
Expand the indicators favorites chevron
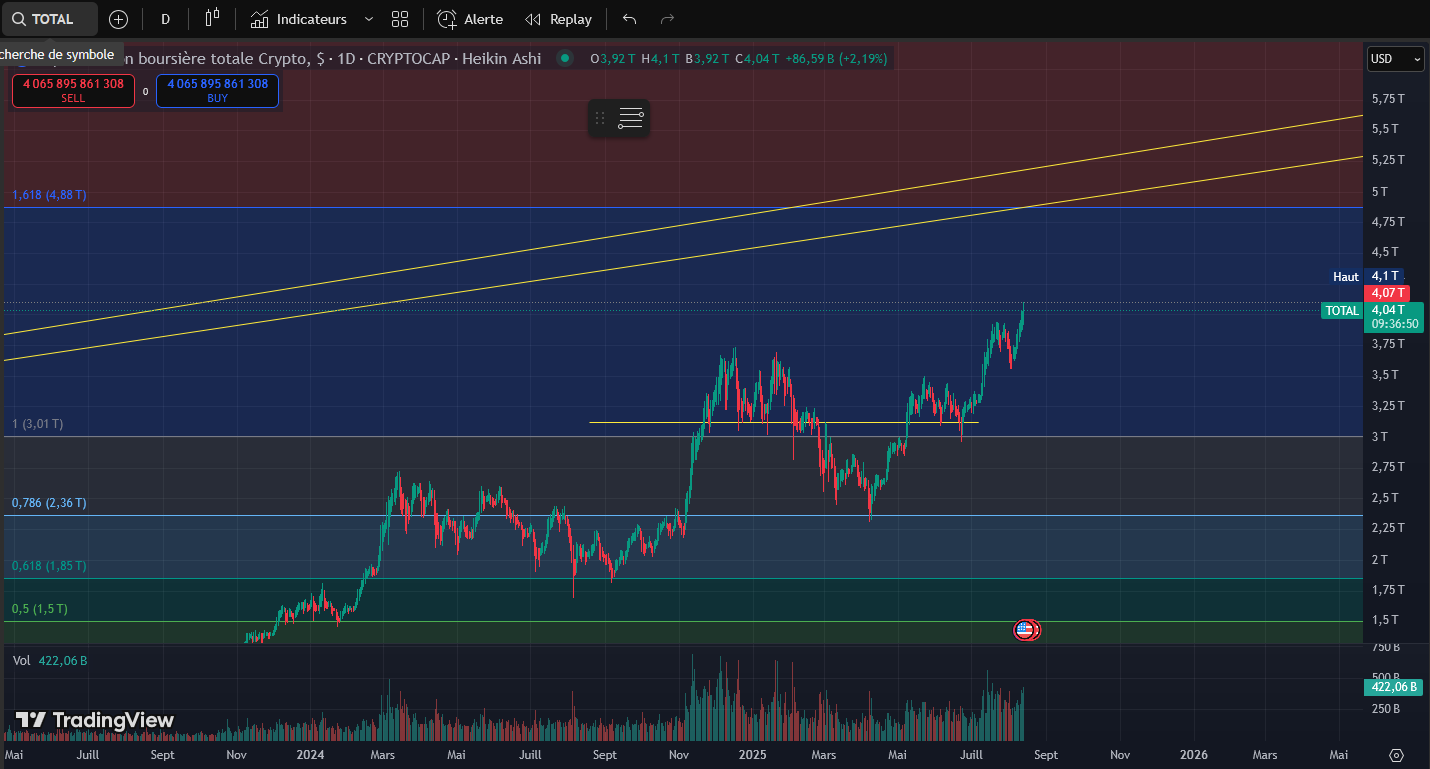(369, 19)
